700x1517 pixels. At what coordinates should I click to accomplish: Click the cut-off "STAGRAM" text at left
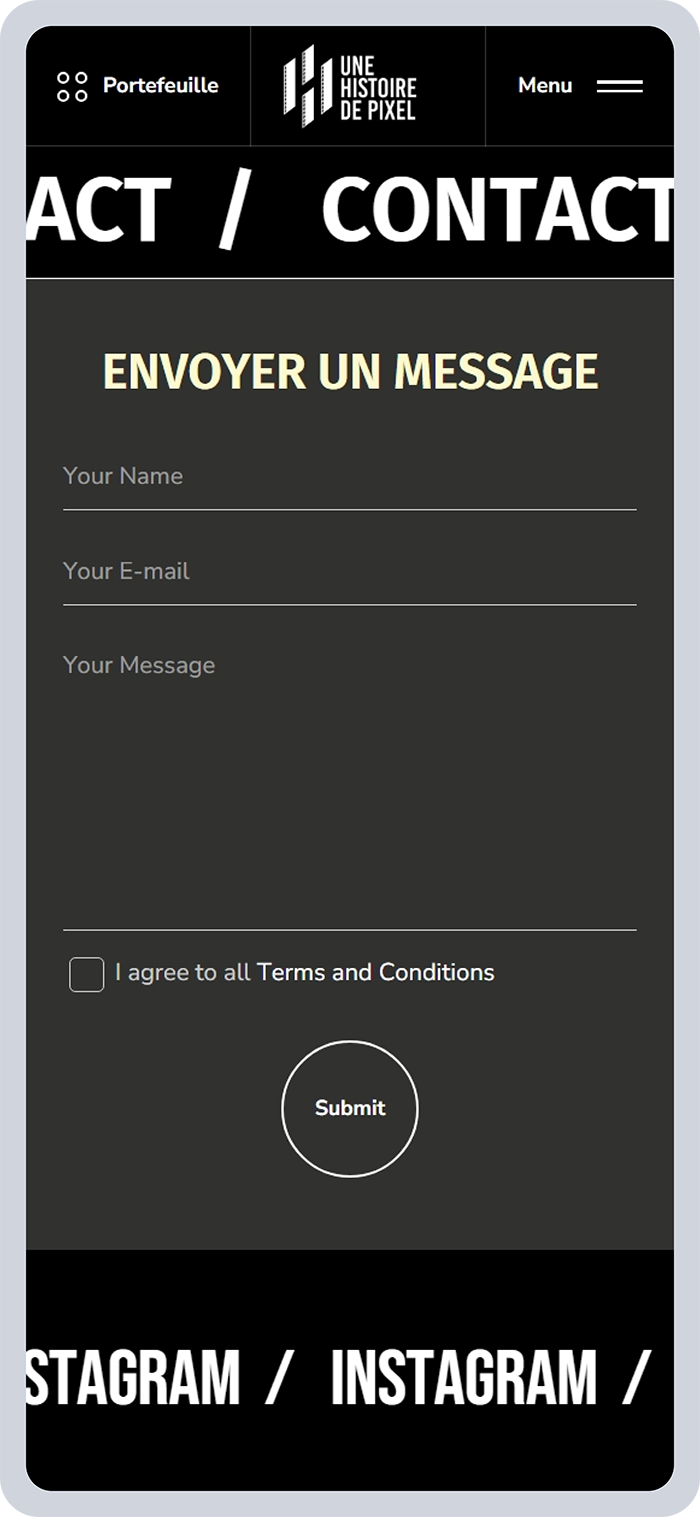pos(132,1377)
